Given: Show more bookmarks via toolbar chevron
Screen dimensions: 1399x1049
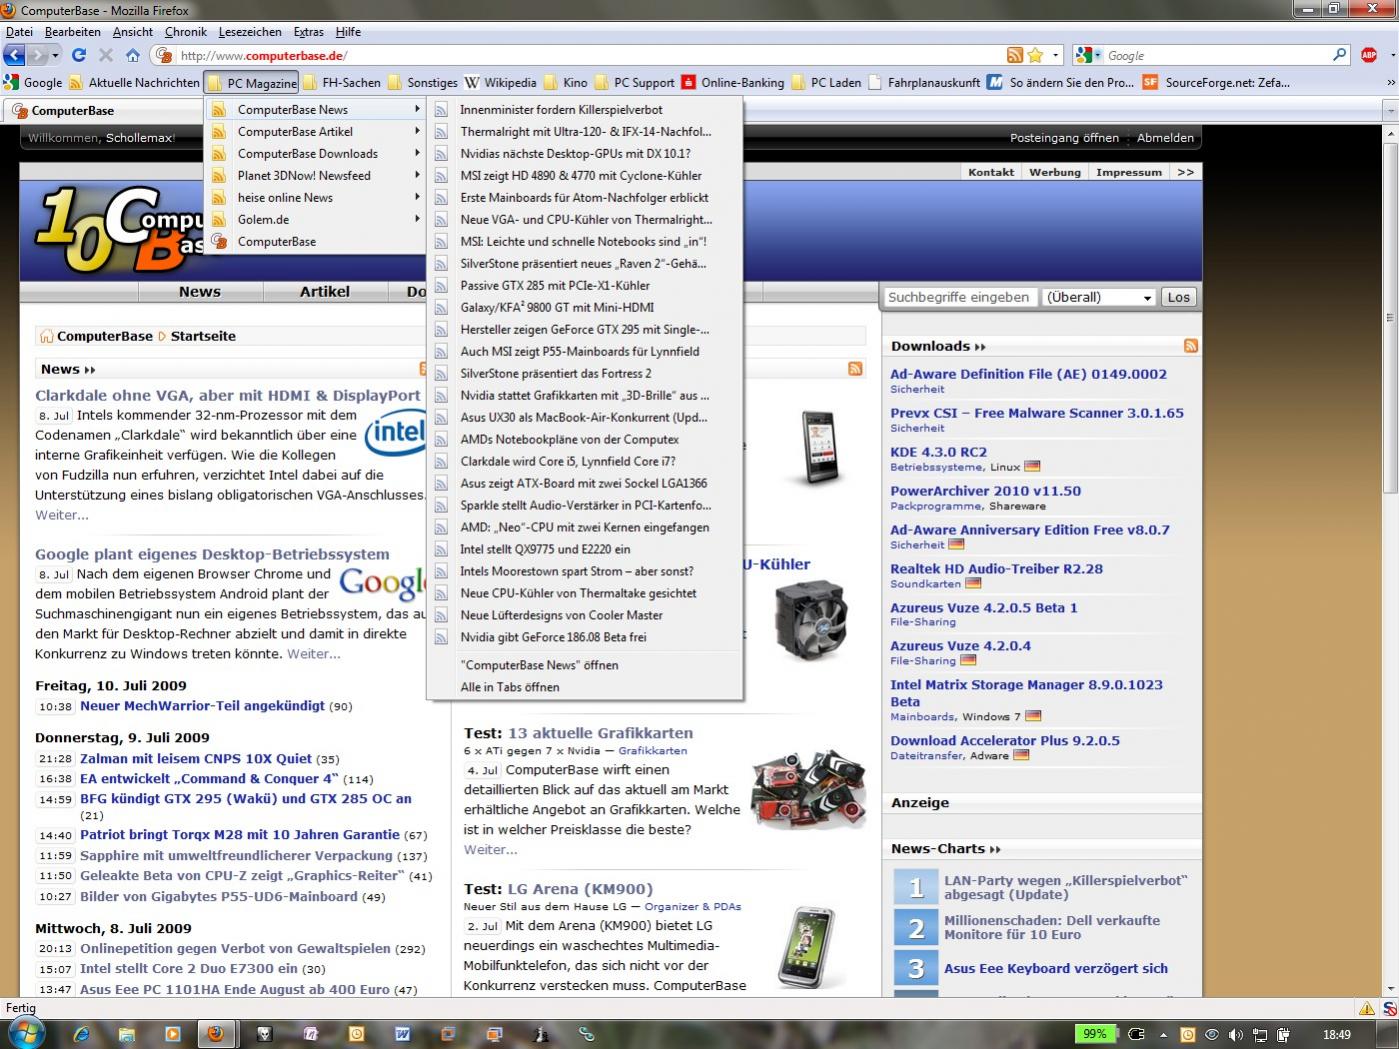Looking at the screenshot, I should click(1390, 82).
